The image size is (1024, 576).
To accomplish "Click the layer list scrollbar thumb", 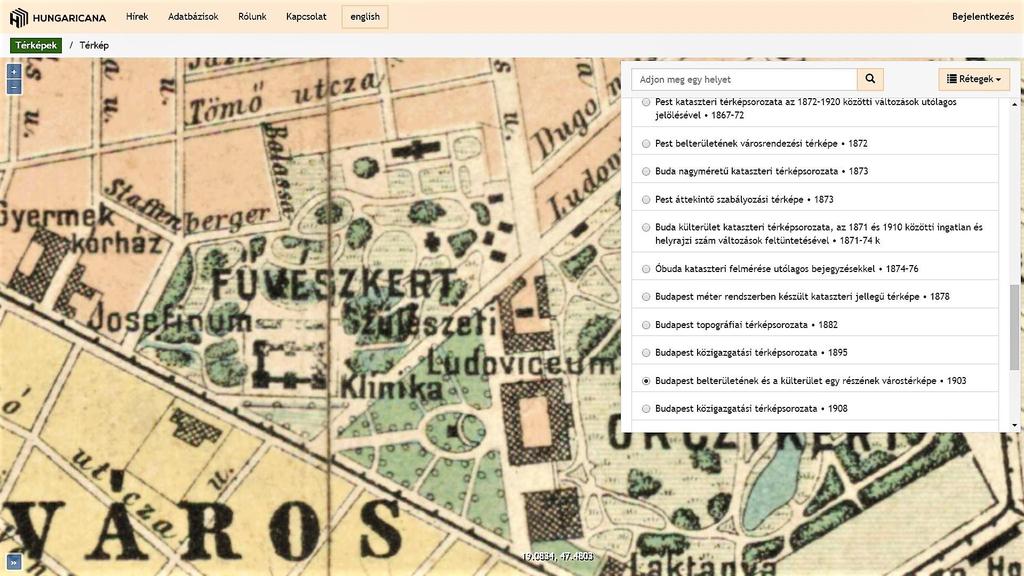I will [1014, 327].
